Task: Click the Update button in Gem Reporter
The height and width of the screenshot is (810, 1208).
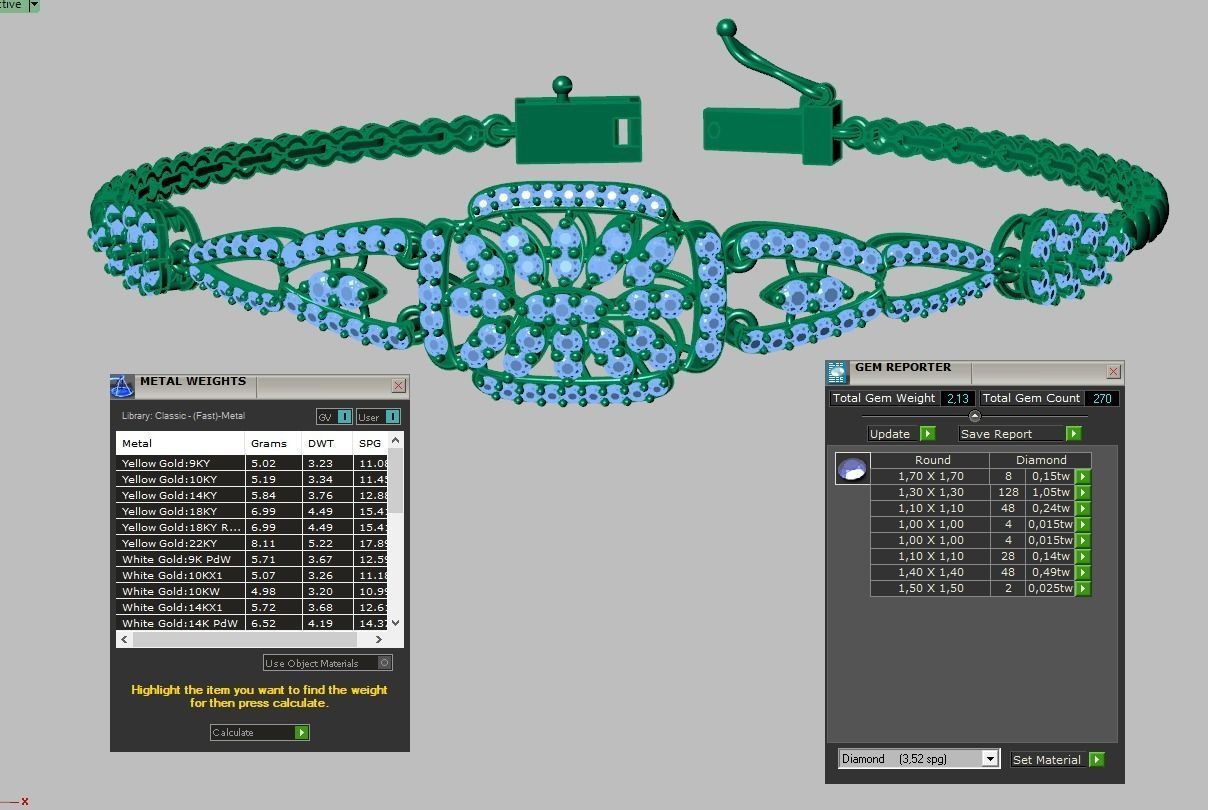Action: [x=902, y=434]
